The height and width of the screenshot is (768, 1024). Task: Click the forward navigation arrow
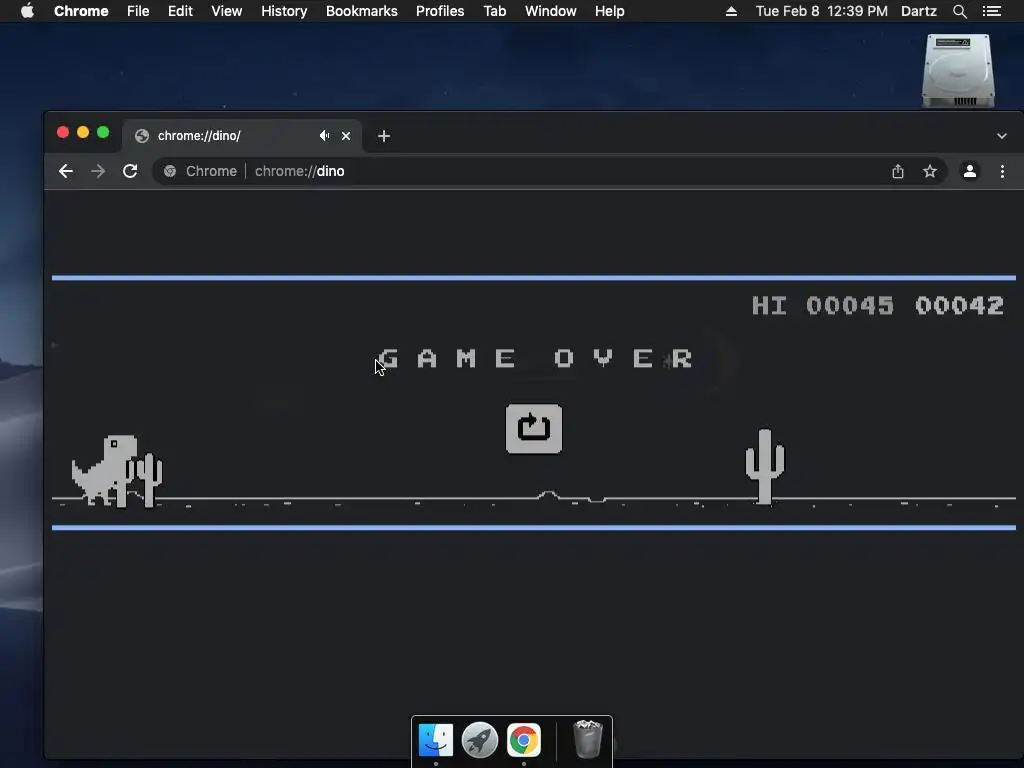coord(98,171)
